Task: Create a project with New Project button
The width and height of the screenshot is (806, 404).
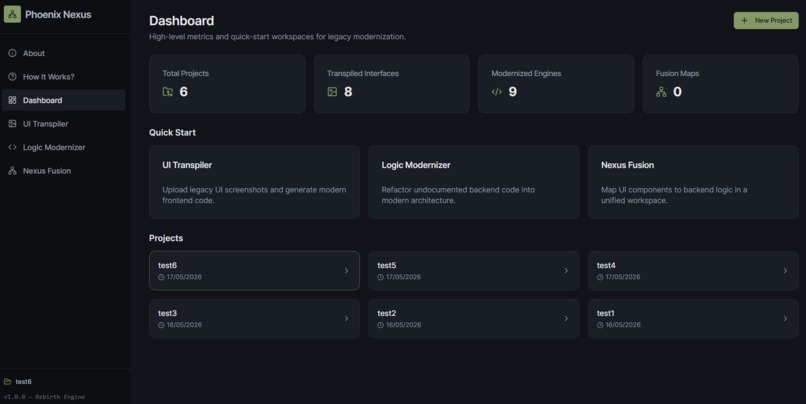Action: (766, 21)
